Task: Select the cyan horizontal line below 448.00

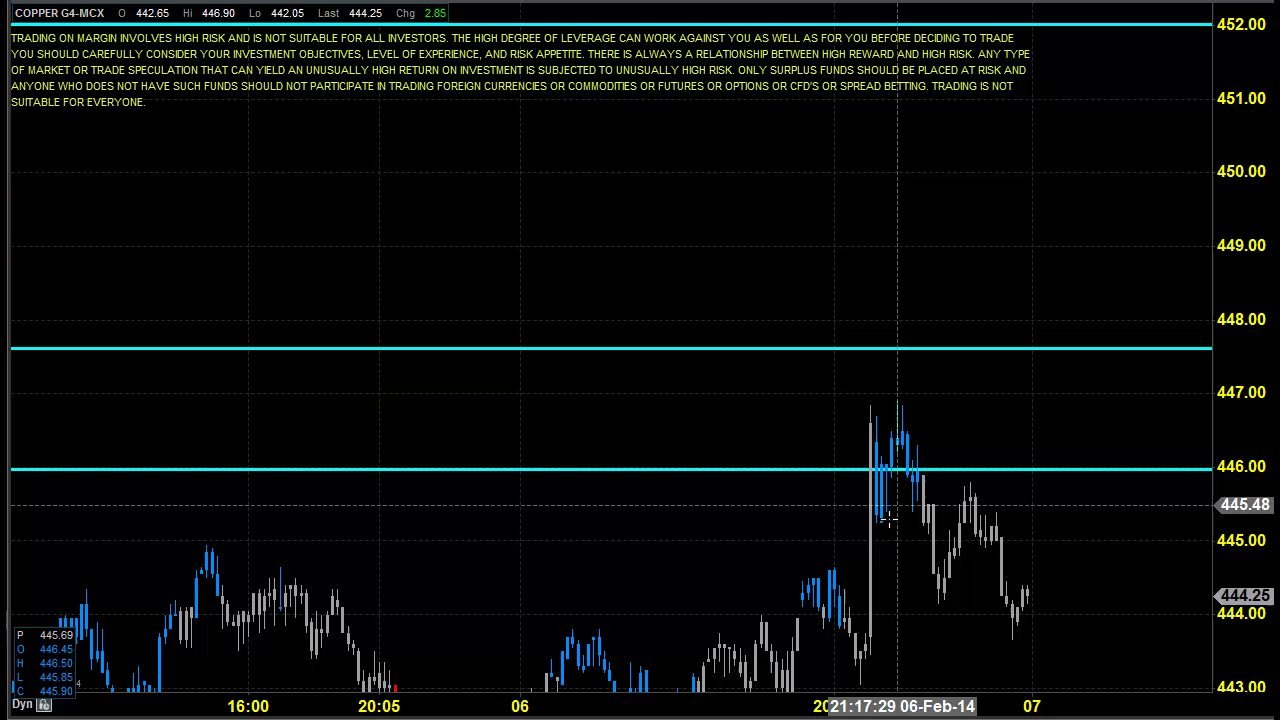Action: coord(610,348)
